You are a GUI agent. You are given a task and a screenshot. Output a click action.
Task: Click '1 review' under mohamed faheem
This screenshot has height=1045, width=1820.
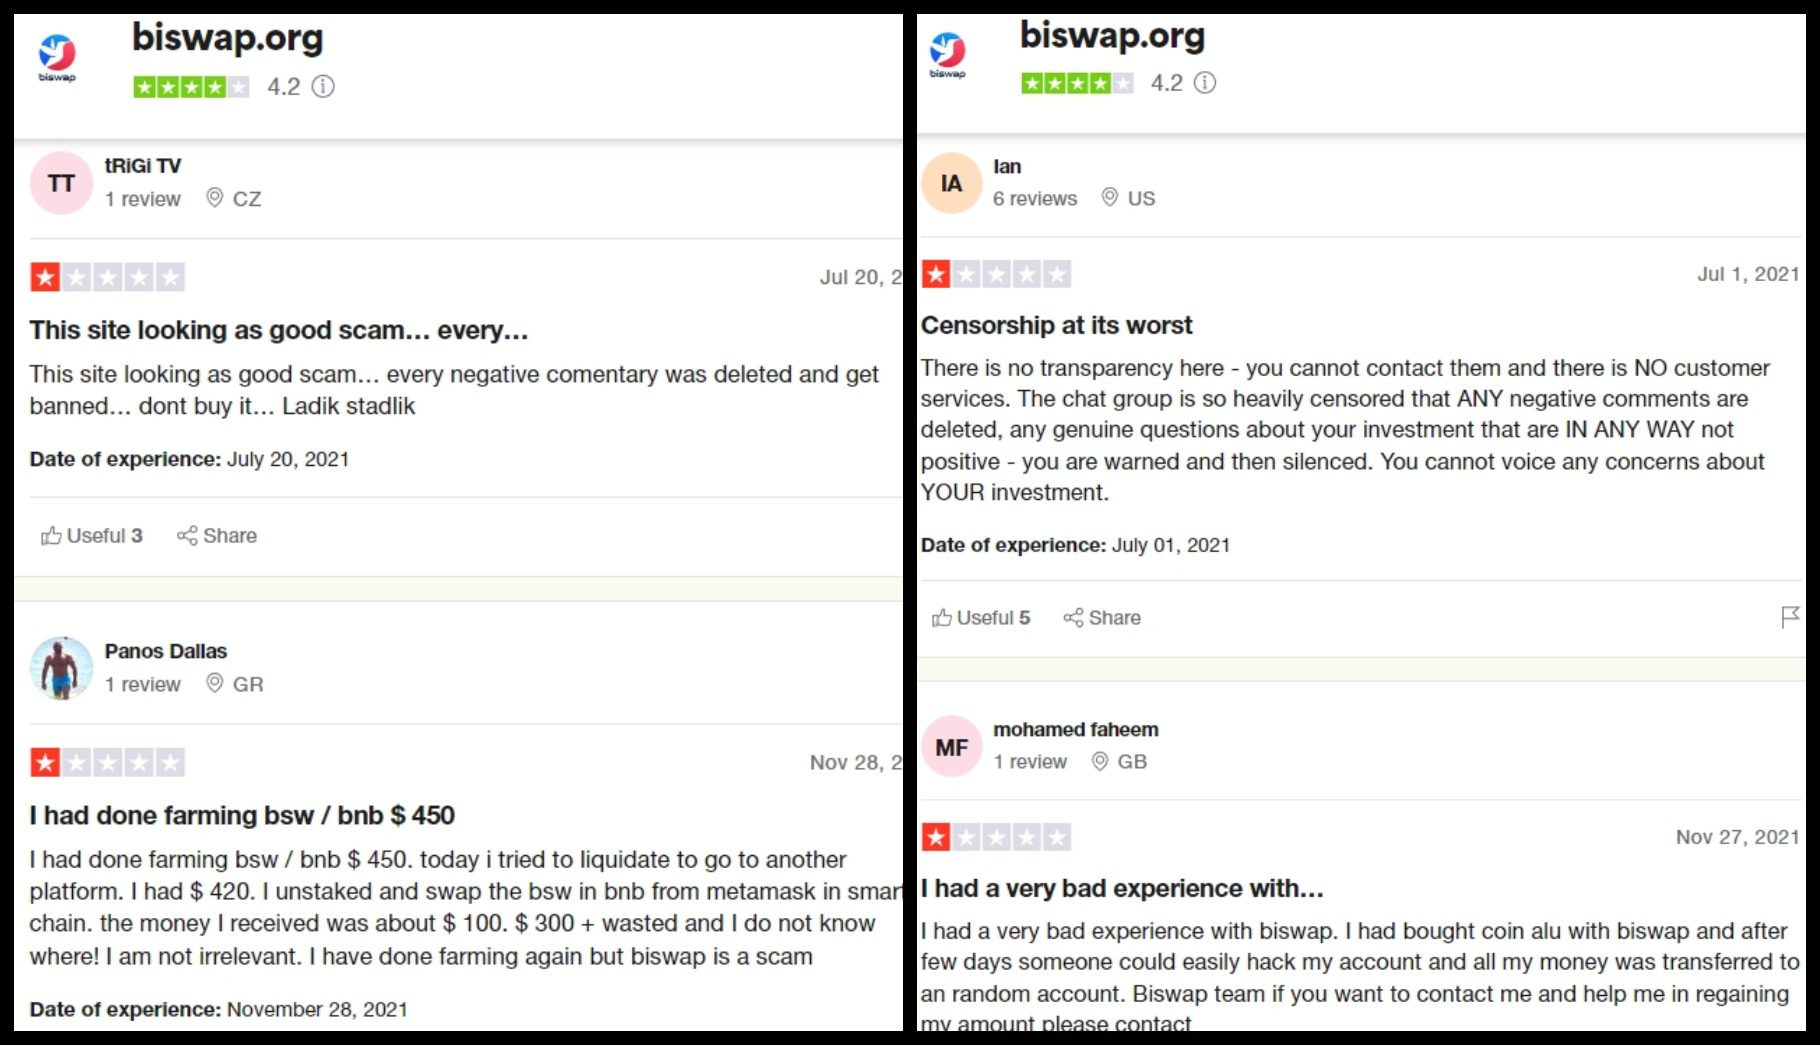[x=1030, y=762]
